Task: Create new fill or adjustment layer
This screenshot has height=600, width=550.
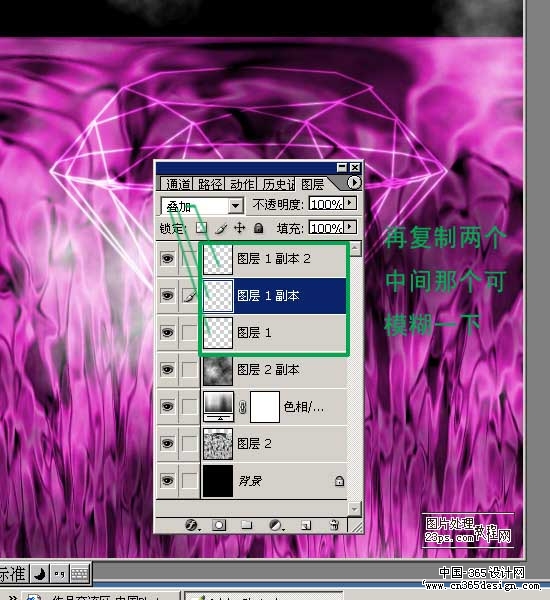Action: pos(276,525)
